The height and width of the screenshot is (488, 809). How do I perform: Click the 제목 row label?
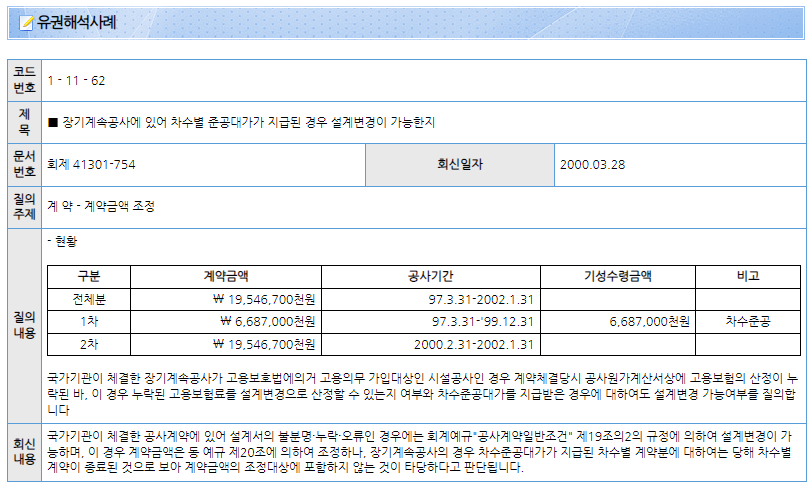tap(24, 122)
